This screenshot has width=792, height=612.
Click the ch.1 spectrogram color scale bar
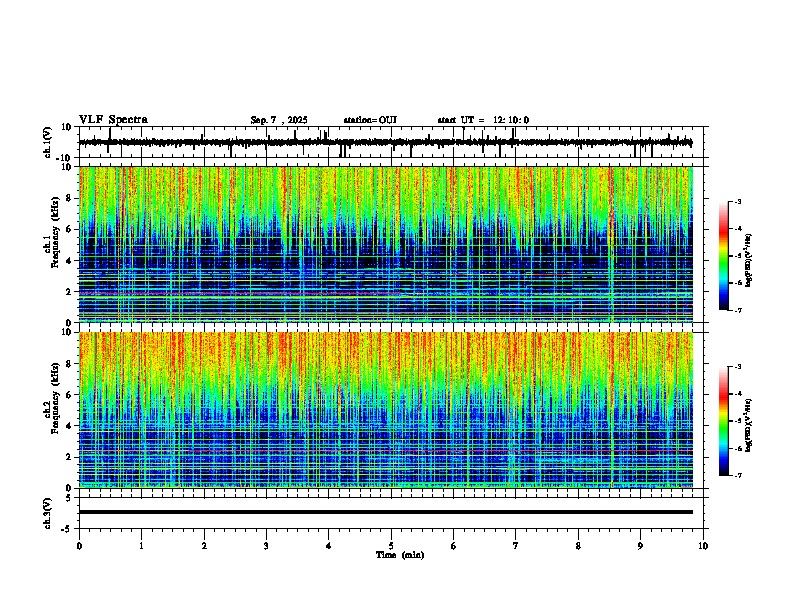point(724,256)
